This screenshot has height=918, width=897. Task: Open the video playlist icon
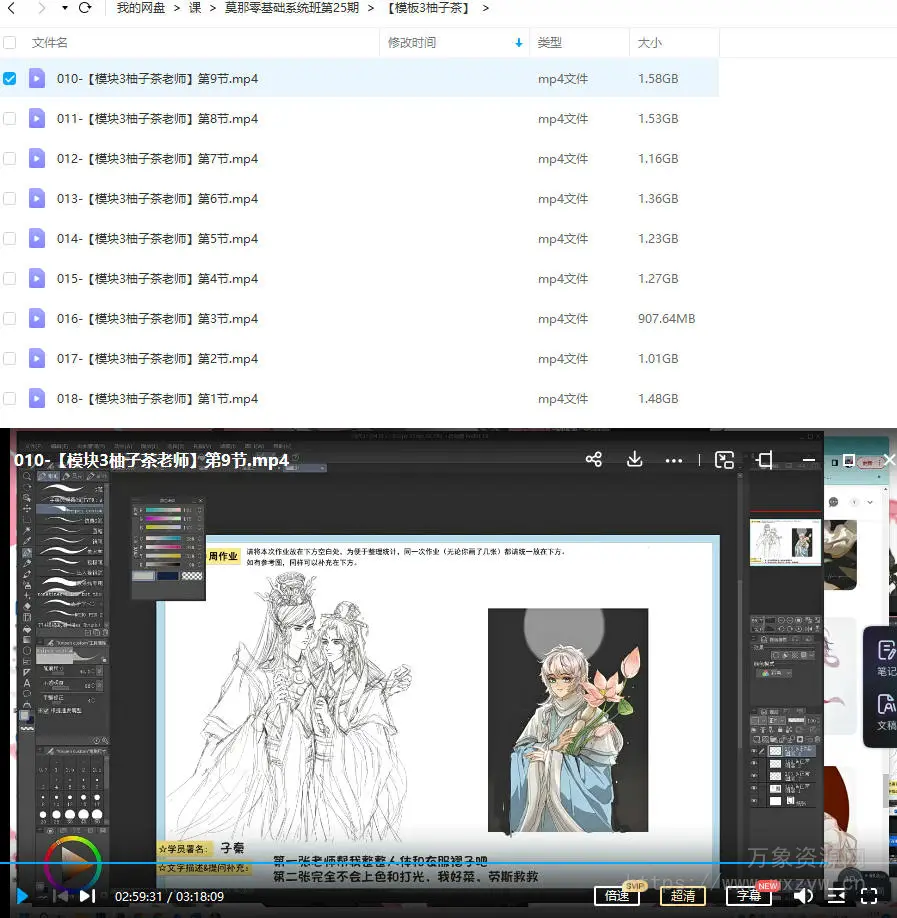[x=836, y=895]
